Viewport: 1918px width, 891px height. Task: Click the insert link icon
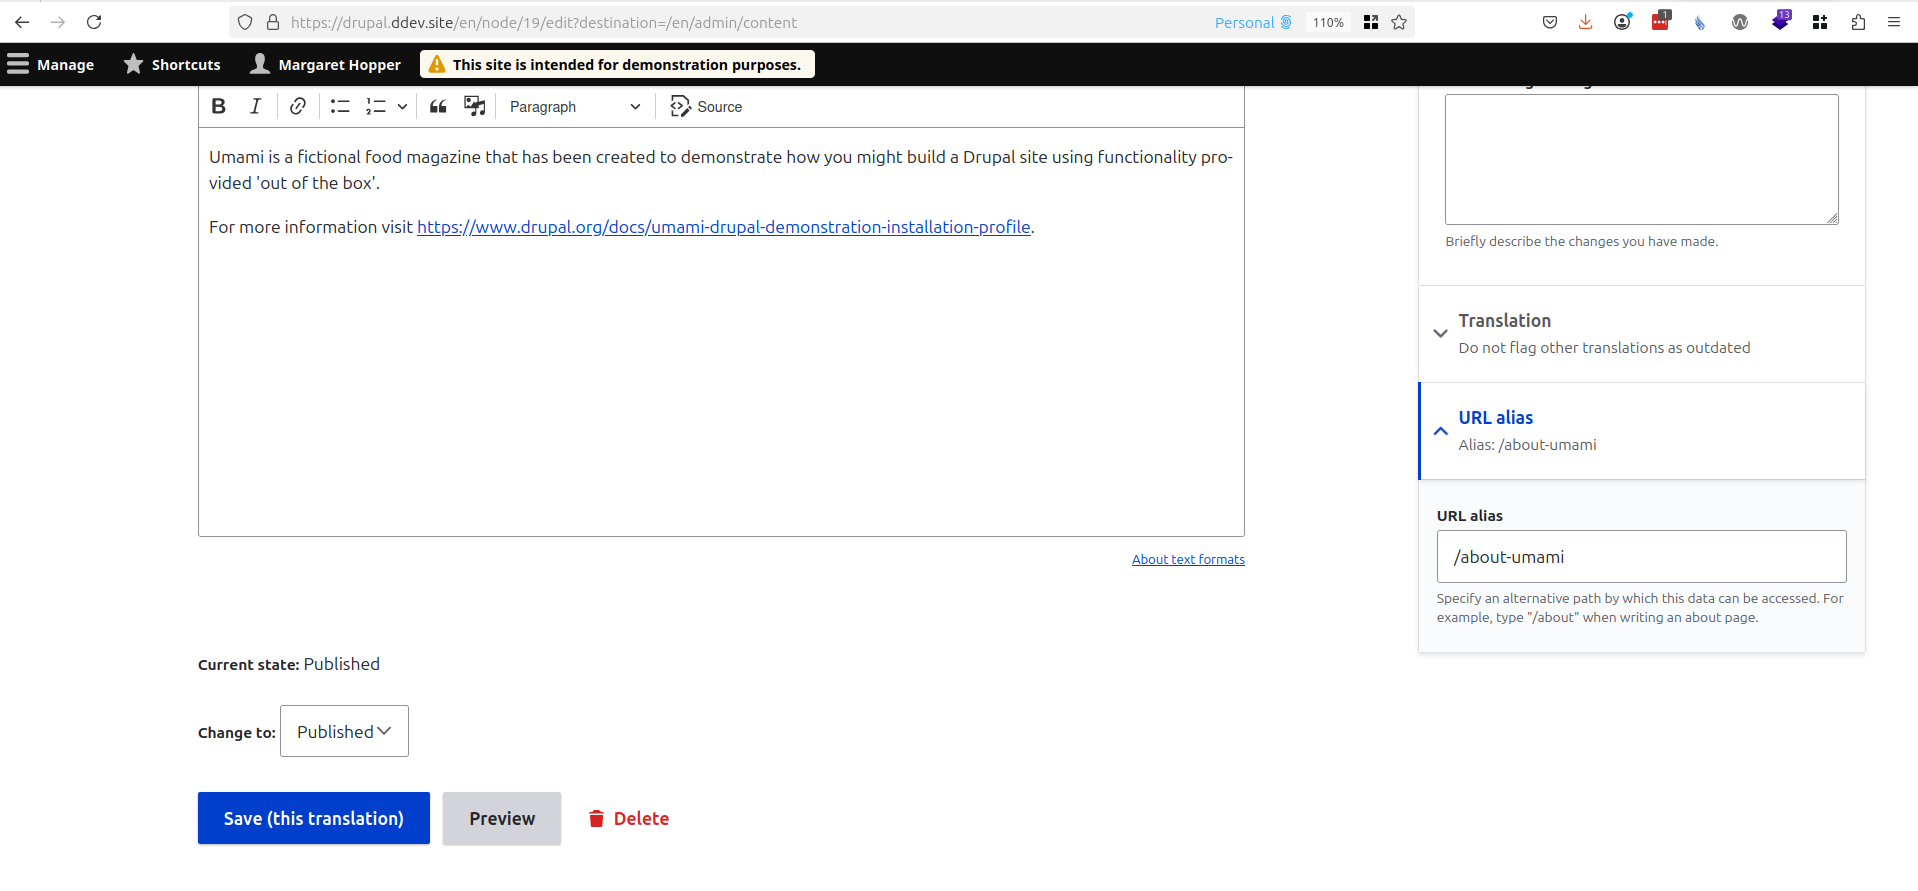(x=298, y=107)
